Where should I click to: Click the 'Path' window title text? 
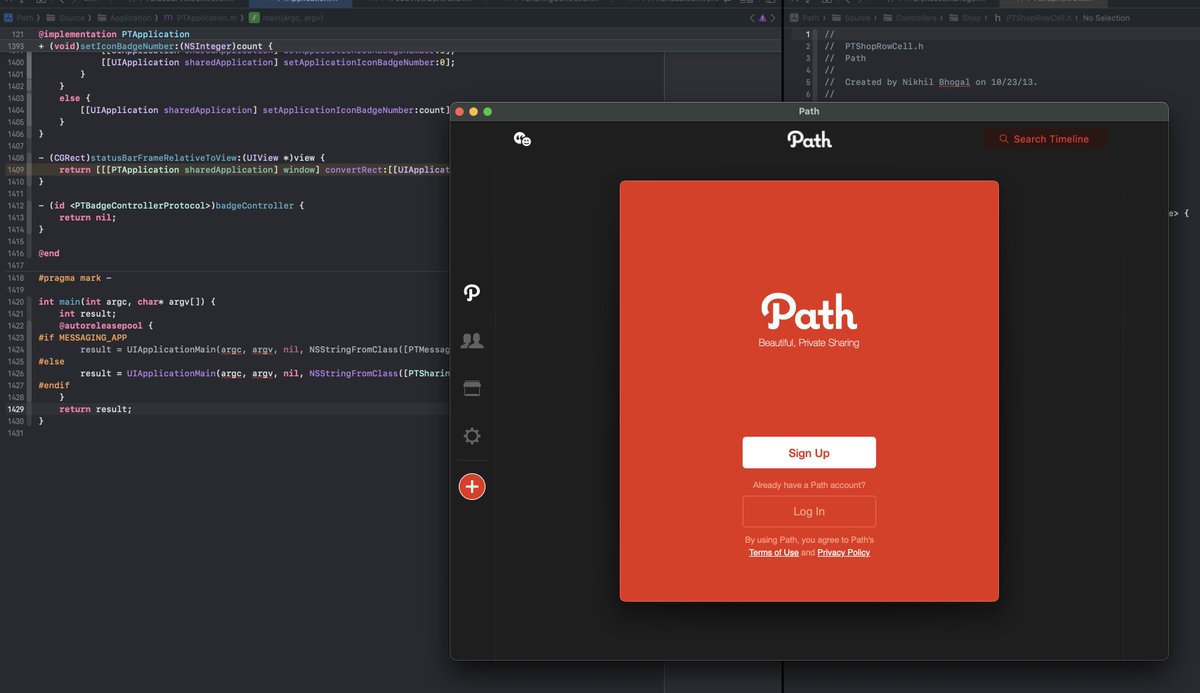point(809,111)
